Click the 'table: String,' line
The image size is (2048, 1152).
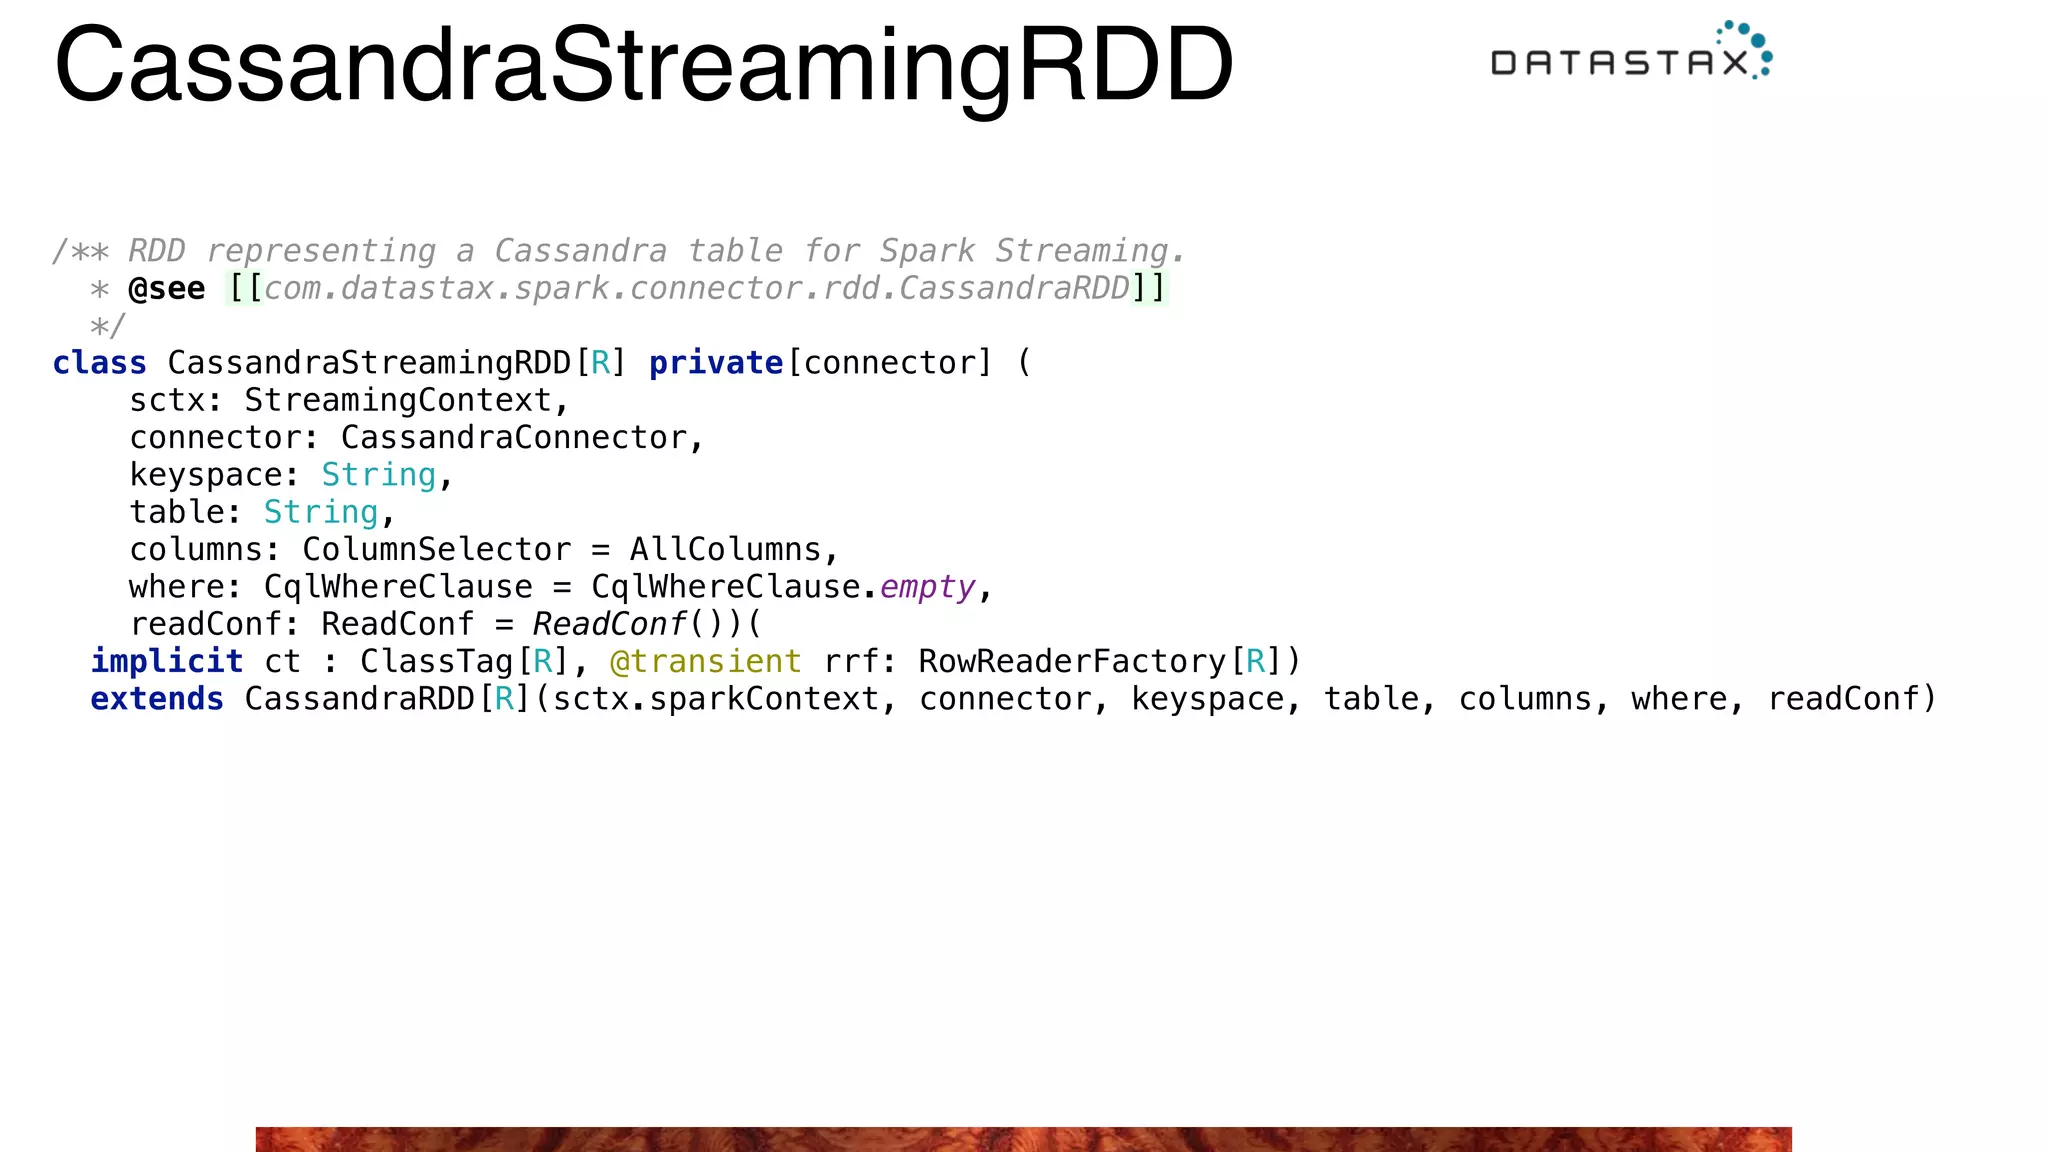[262, 512]
